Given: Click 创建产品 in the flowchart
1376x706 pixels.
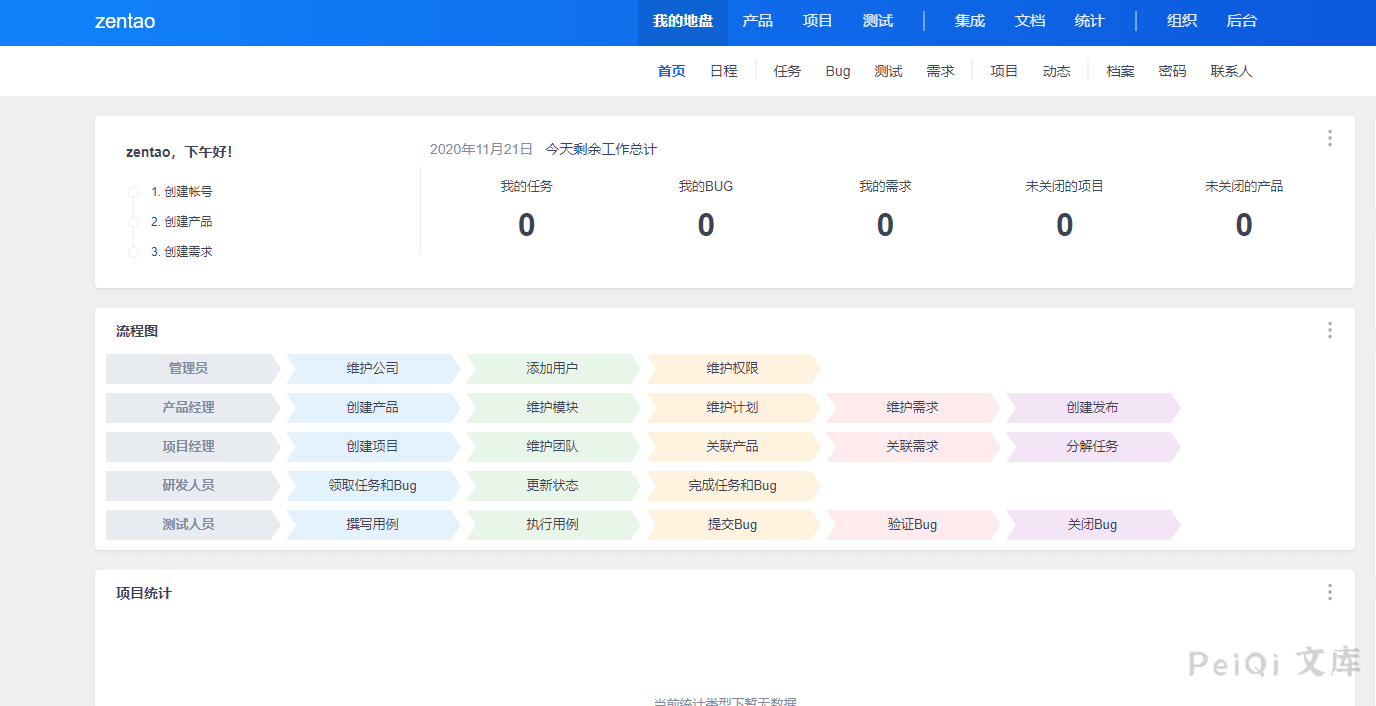Looking at the screenshot, I should click(x=372, y=407).
